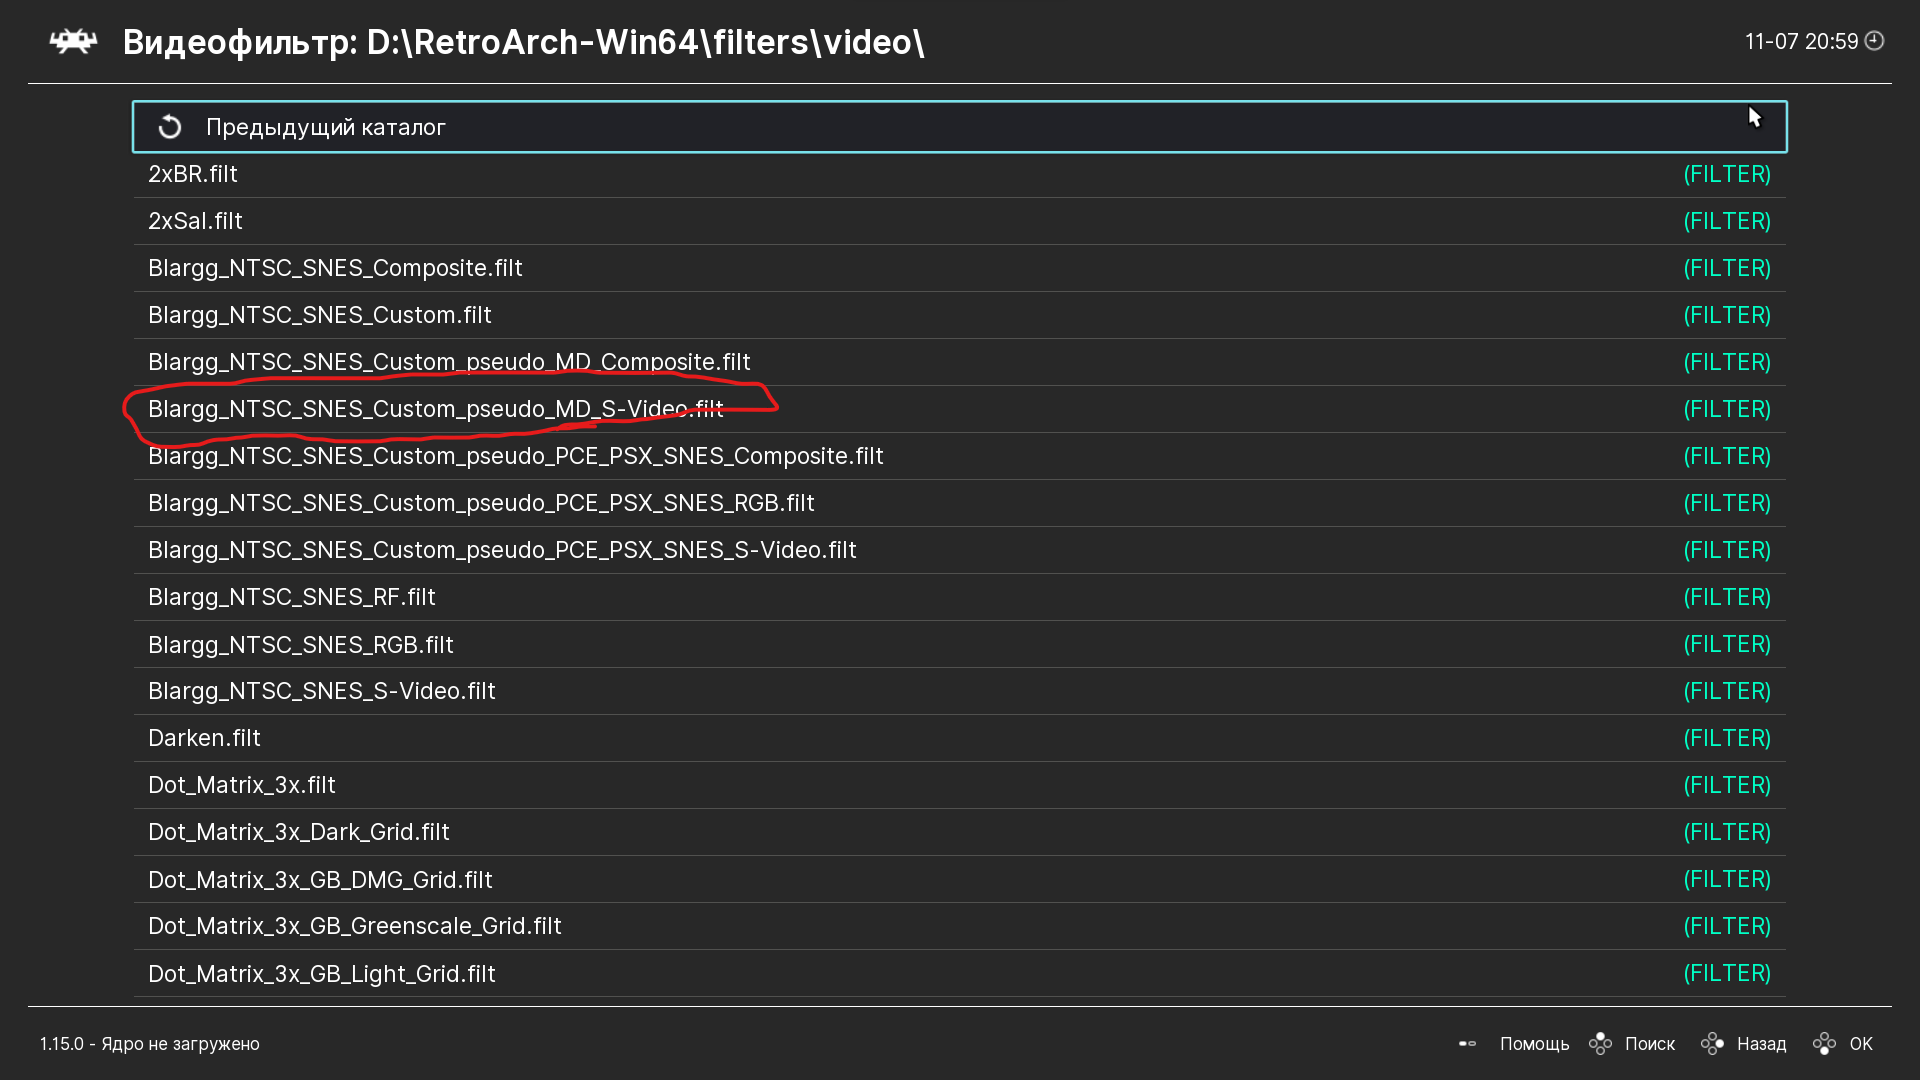Click the back arrow icon for previous directory
Viewport: 1920px width, 1080px height.
170,127
